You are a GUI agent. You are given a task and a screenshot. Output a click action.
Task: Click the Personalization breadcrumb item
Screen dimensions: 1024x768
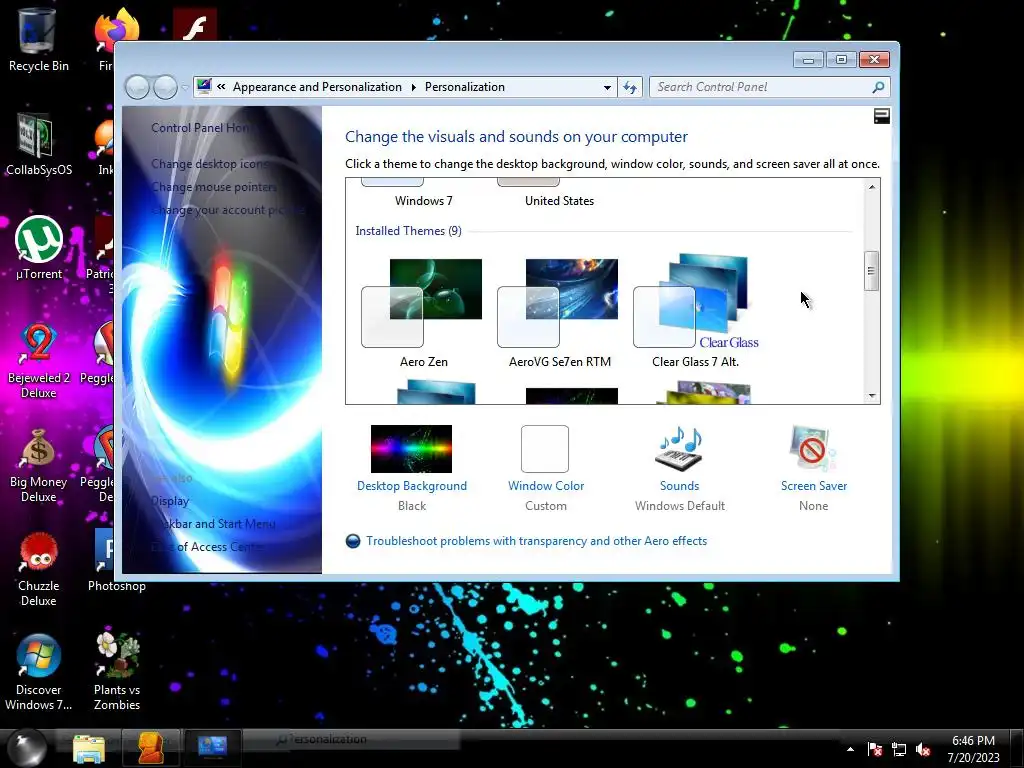tap(464, 87)
